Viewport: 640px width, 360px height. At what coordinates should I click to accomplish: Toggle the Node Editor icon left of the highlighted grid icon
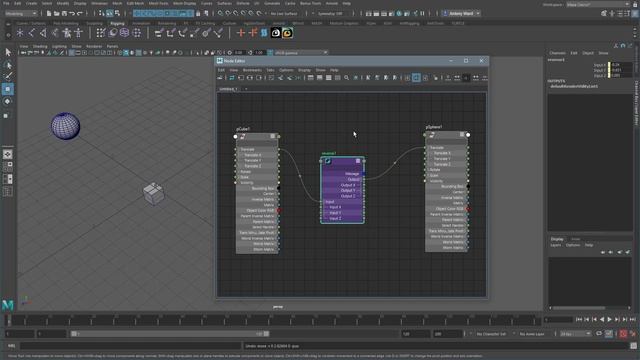click(407, 78)
